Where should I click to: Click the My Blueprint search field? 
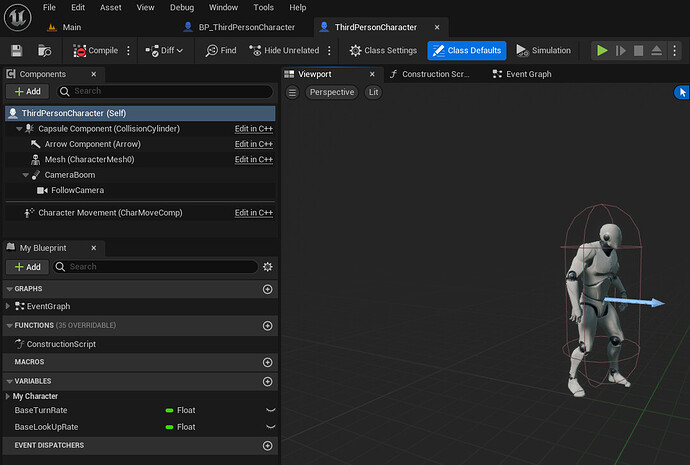(155, 267)
